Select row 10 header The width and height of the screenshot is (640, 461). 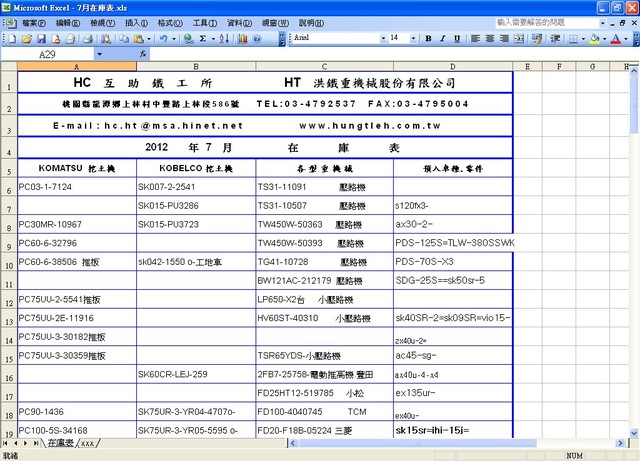coord(9,262)
